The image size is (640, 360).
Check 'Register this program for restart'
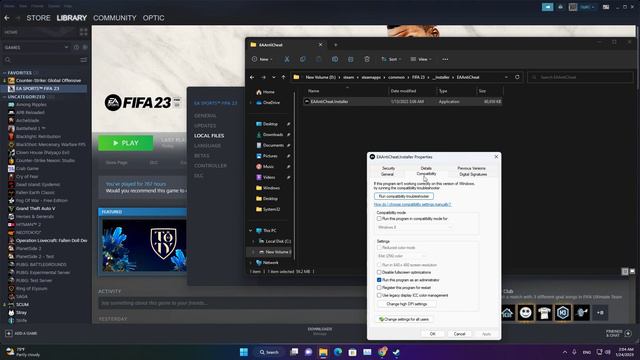tap(379, 288)
